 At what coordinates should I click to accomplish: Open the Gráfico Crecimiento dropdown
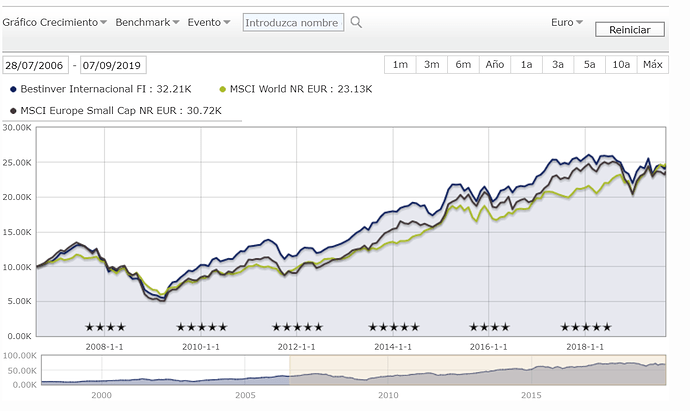pyautogui.click(x=55, y=22)
